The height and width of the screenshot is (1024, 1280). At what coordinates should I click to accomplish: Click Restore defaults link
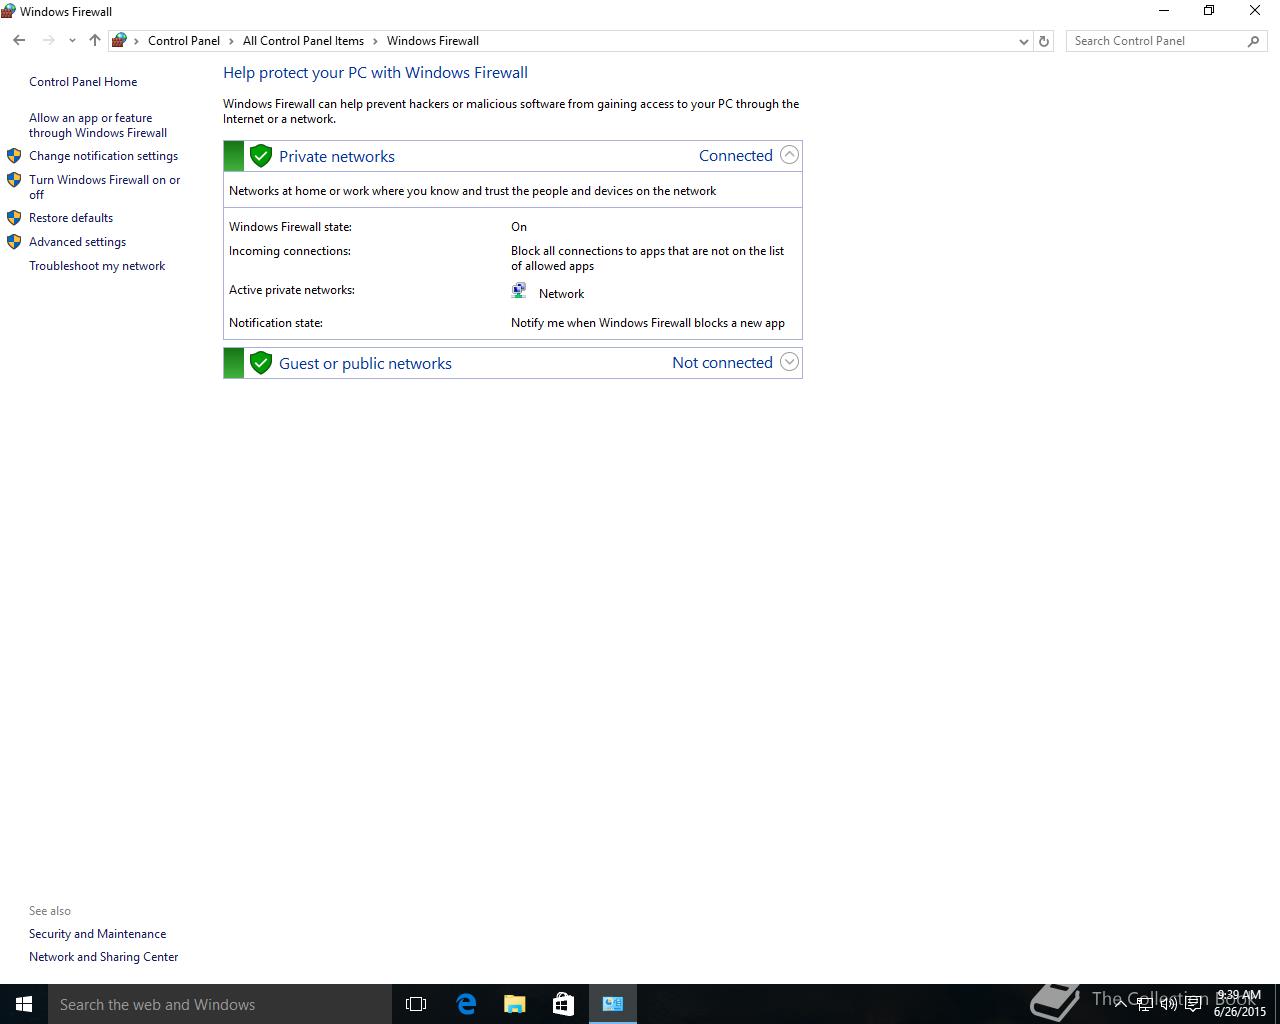coord(71,218)
